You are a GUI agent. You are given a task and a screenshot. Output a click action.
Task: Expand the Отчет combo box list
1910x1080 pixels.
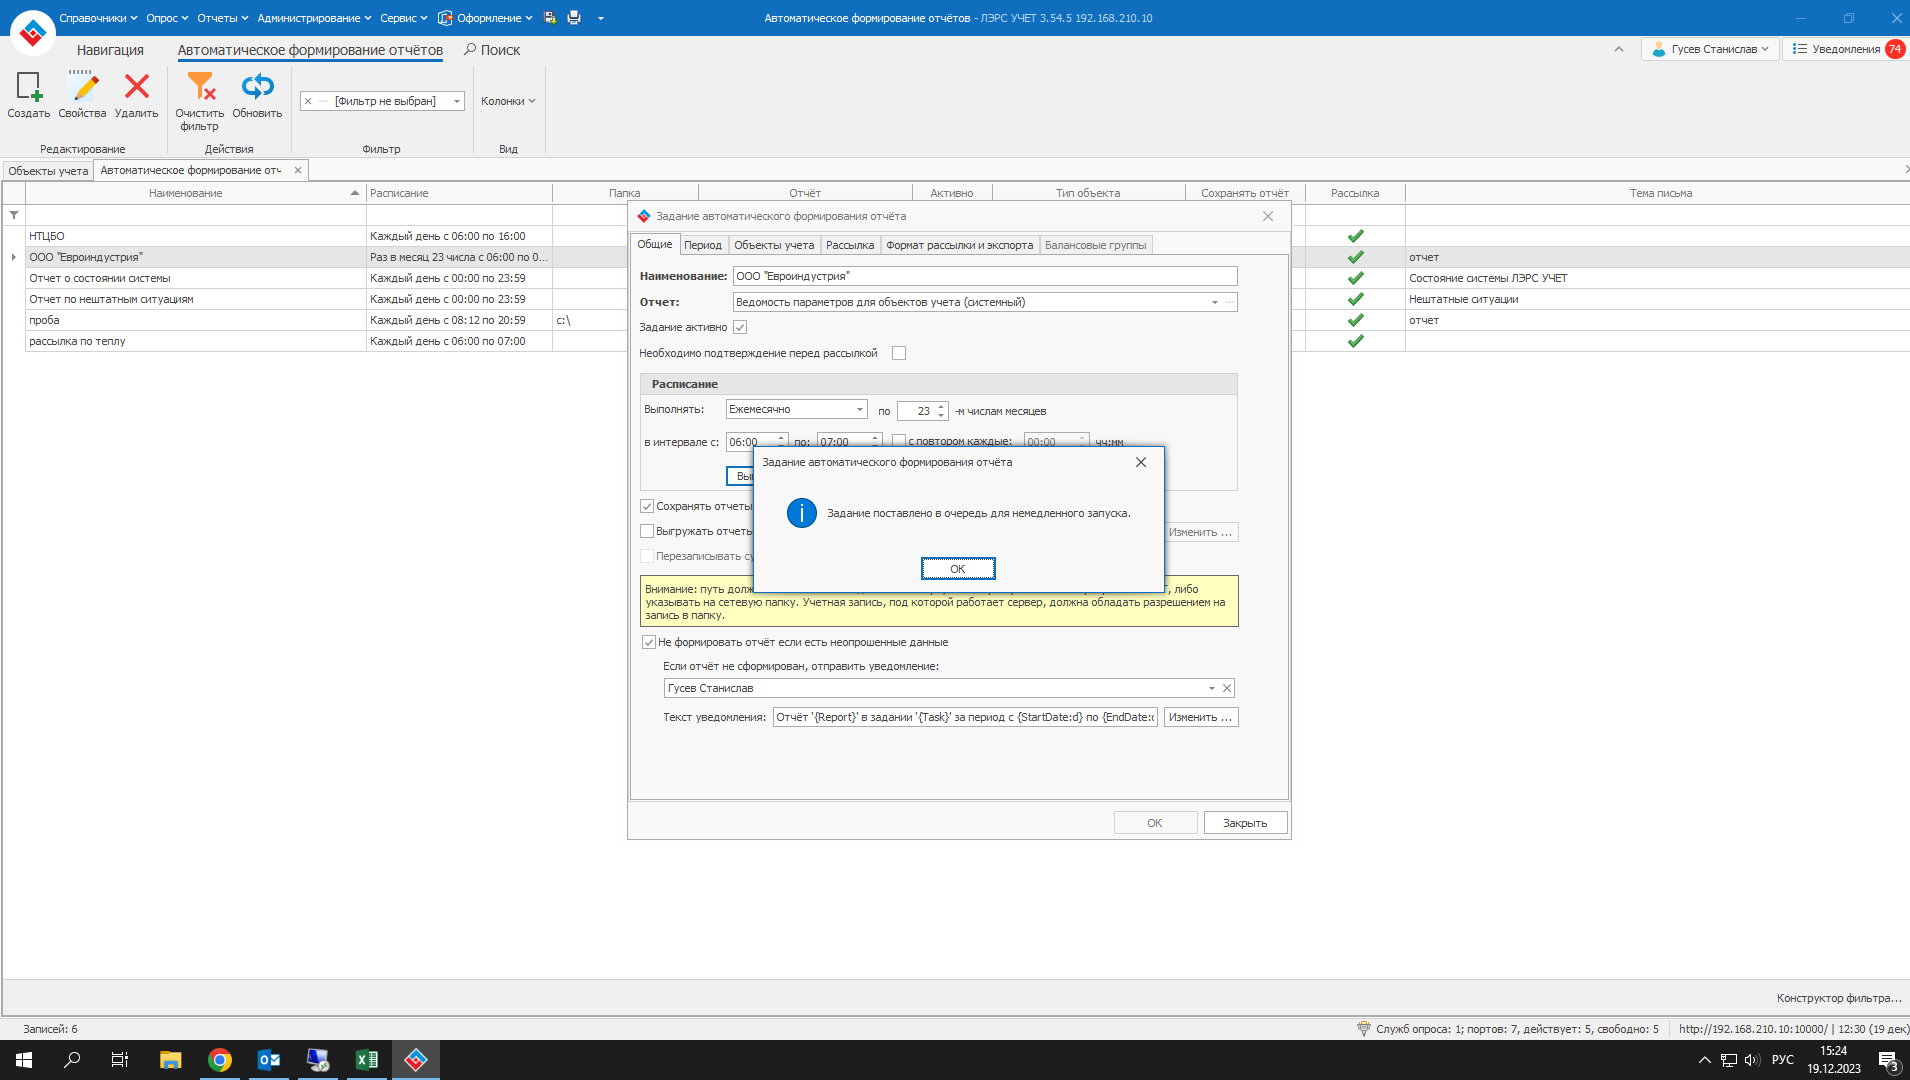[1215, 302]
